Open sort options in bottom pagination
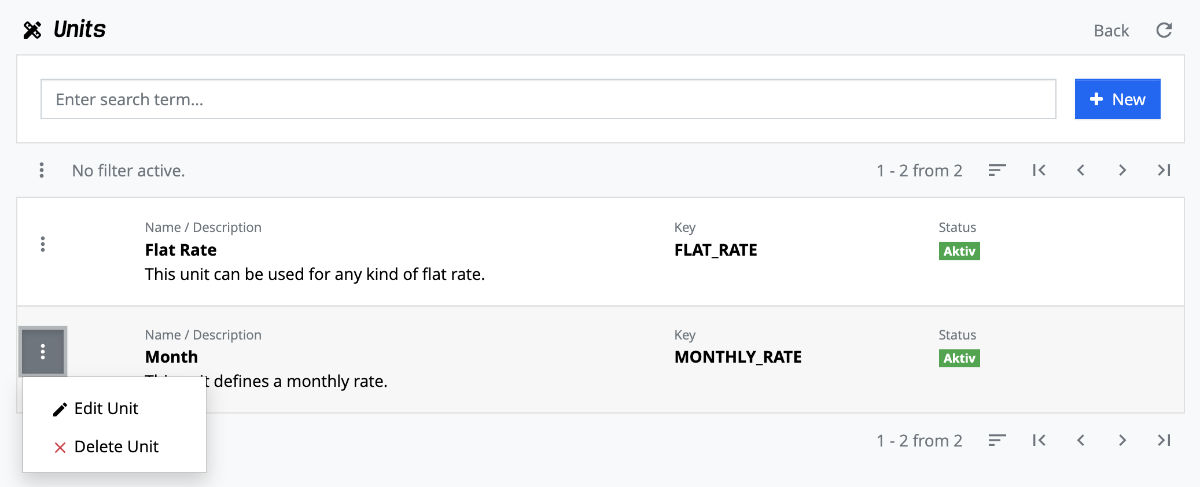The width and height of the screenshot is (1200, 487). point(997,440)
